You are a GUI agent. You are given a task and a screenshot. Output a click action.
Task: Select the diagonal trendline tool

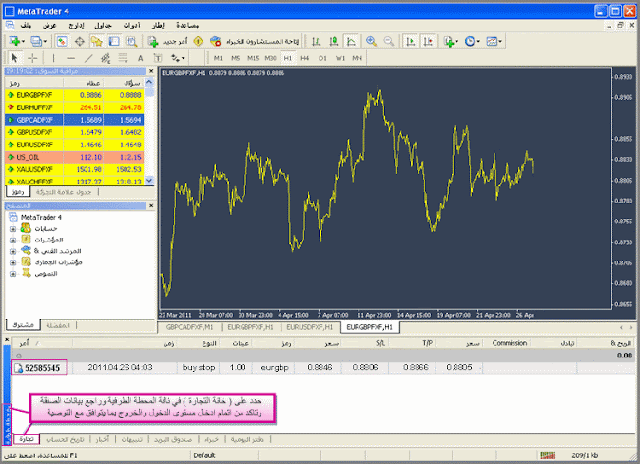pyautogui.click(x=89, y=58)
